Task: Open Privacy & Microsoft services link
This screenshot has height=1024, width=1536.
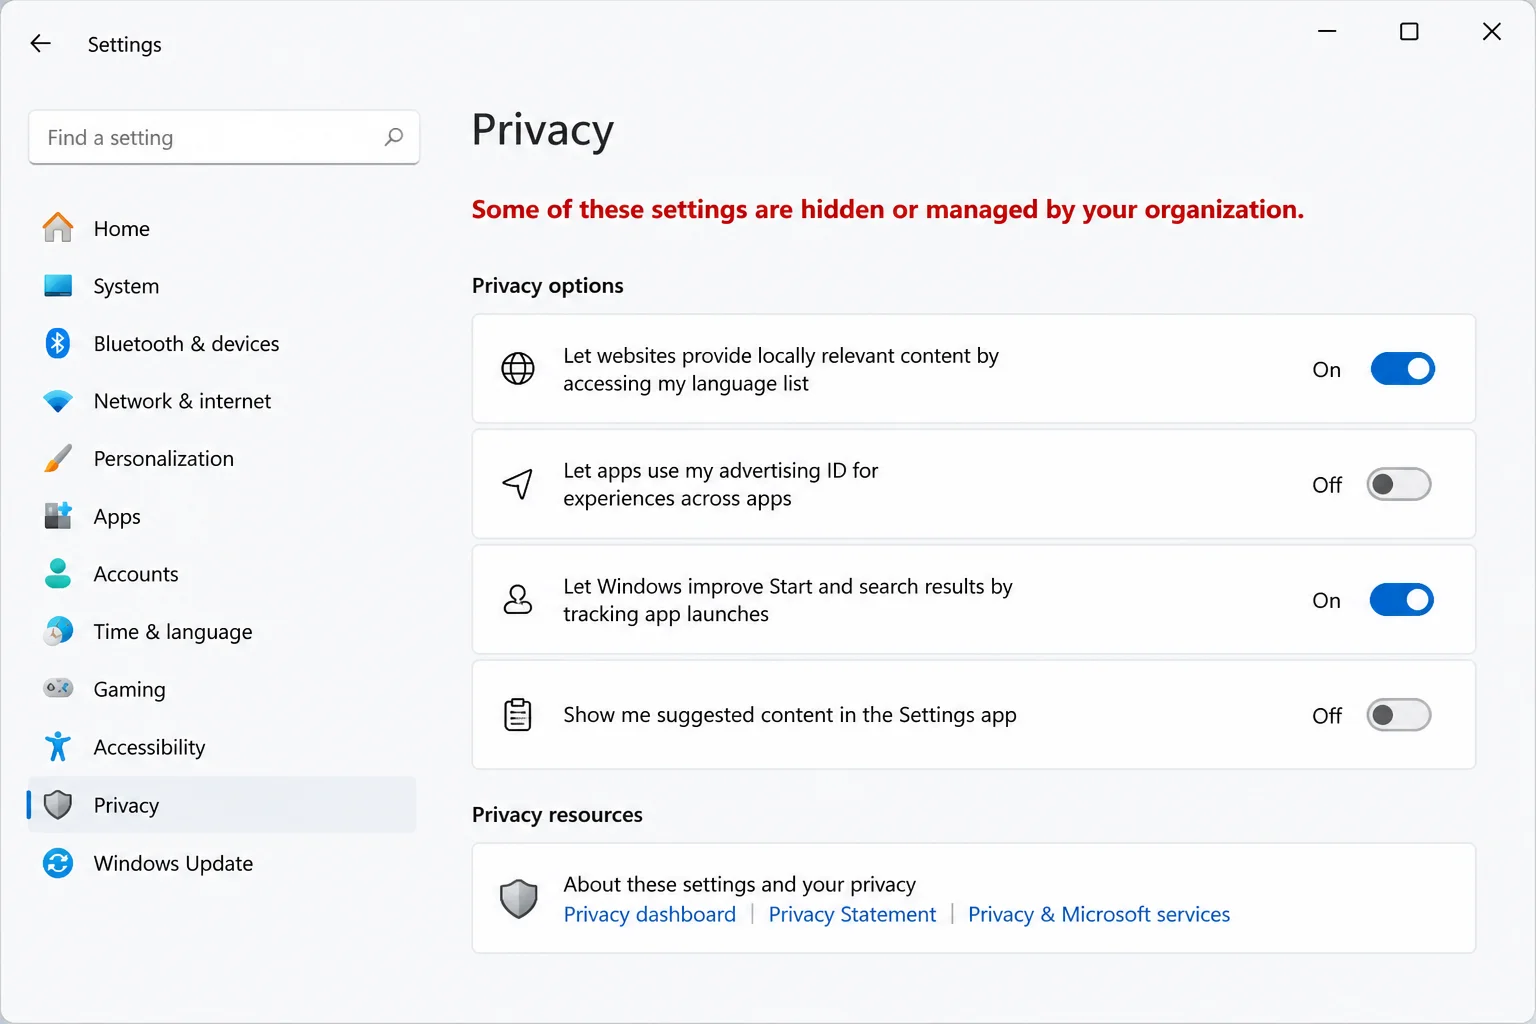Action: 1099,914
